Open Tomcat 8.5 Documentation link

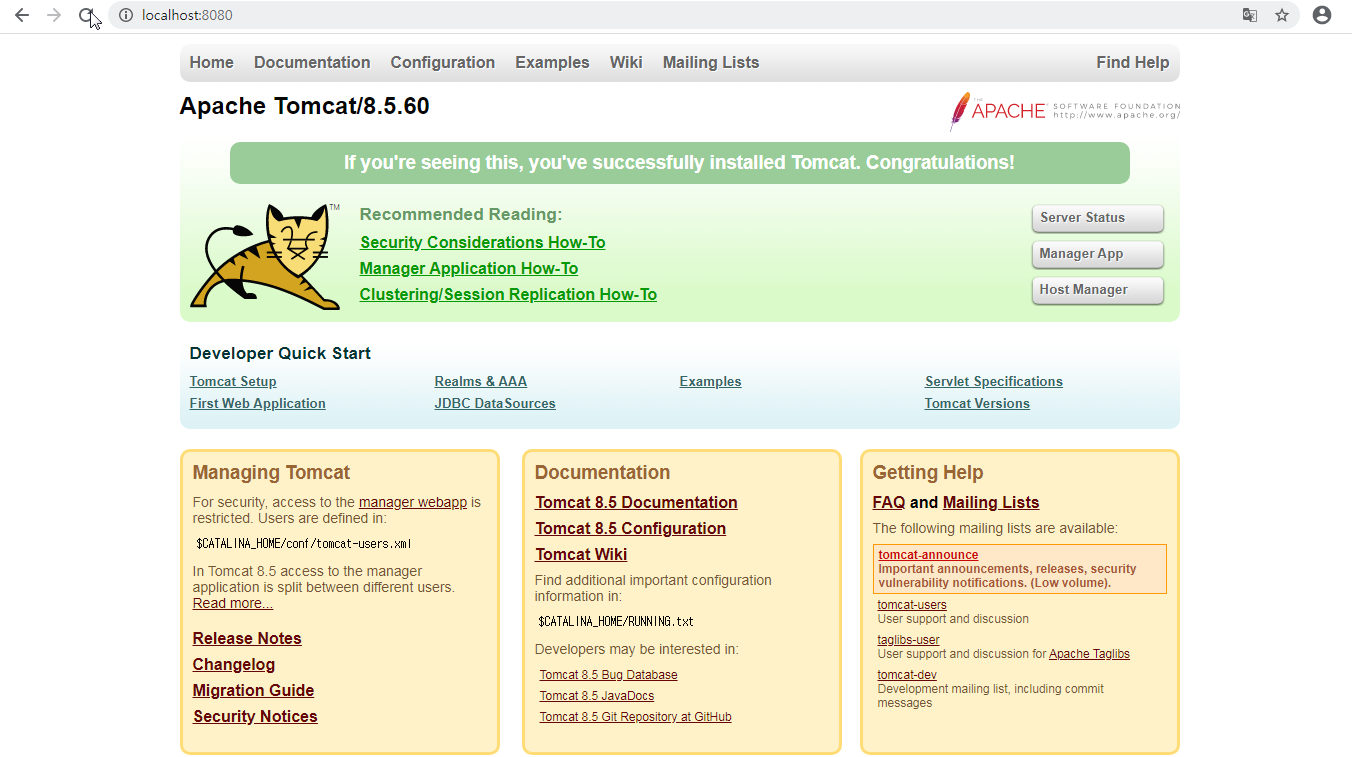pyautogui.click(x=636, y=502)
